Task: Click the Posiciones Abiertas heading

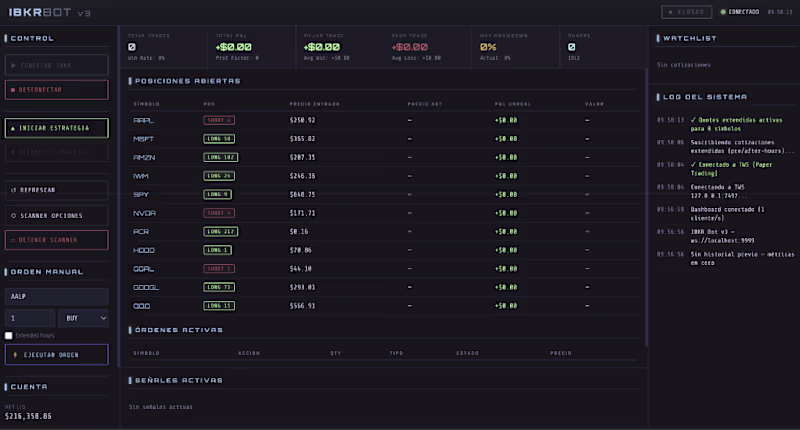Action: (188, 81)
